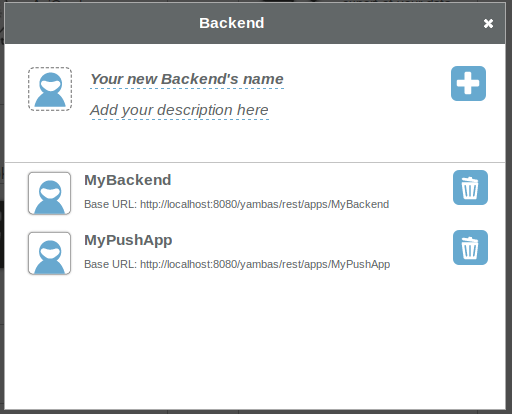Open the MyBackend avatar icon
Image resolution: width=512 pixels, height=414 pixels.
50,193
